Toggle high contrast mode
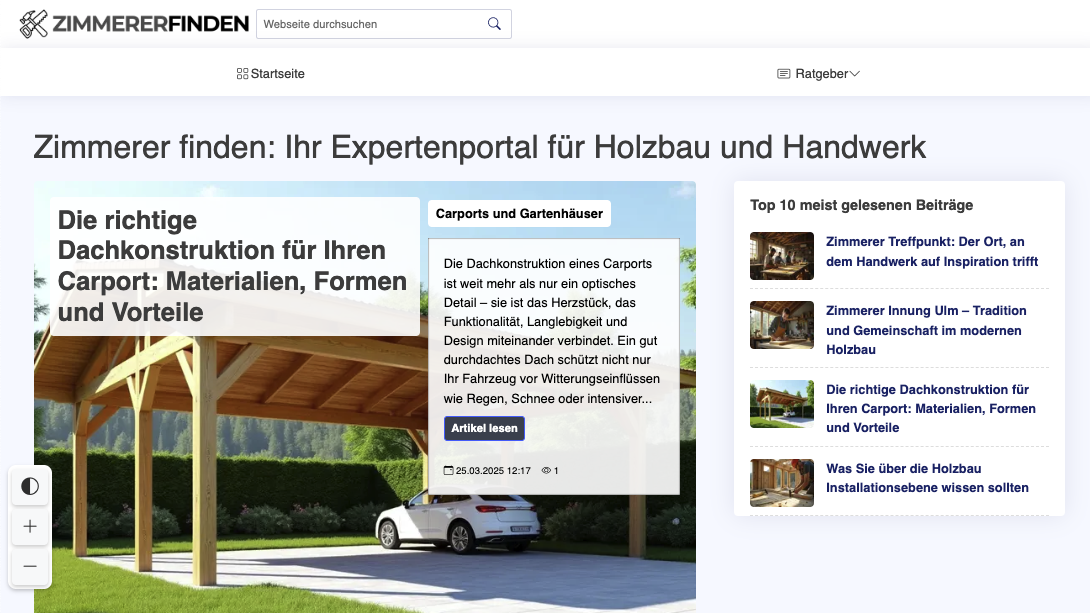1090x613 pixels. point(30,487)
